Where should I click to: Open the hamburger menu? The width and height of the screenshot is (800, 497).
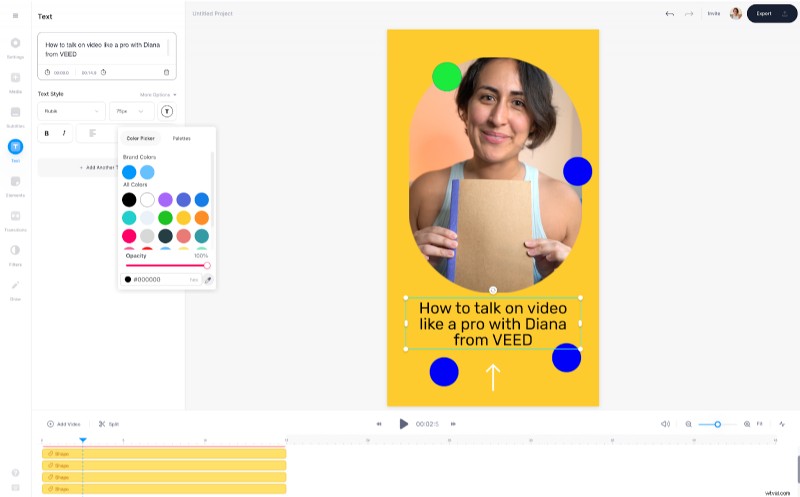[15, 16]
